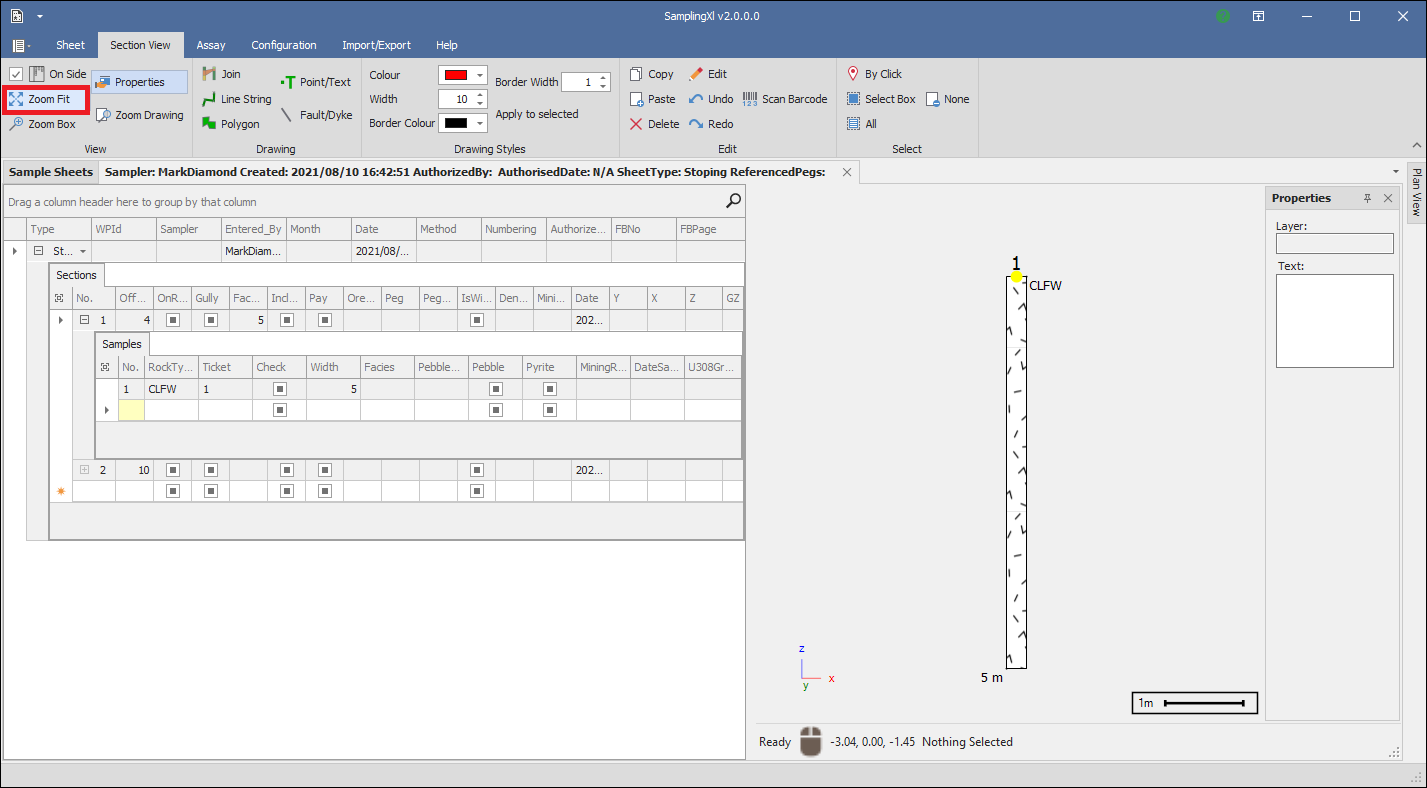Open the Assay ribbon tab
Screen dimensions: 1427x788
tap(211, 45)
